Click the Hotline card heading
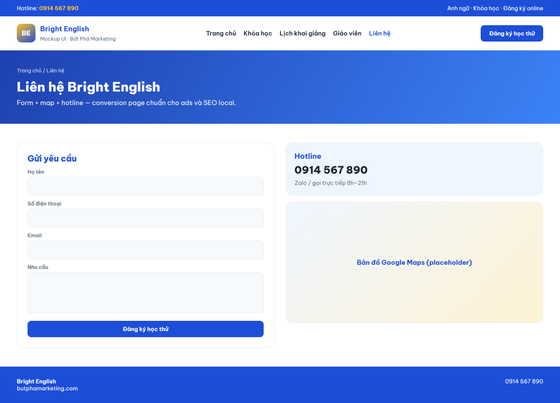Screen dimensions: 560x403 (x=308, y=156)
